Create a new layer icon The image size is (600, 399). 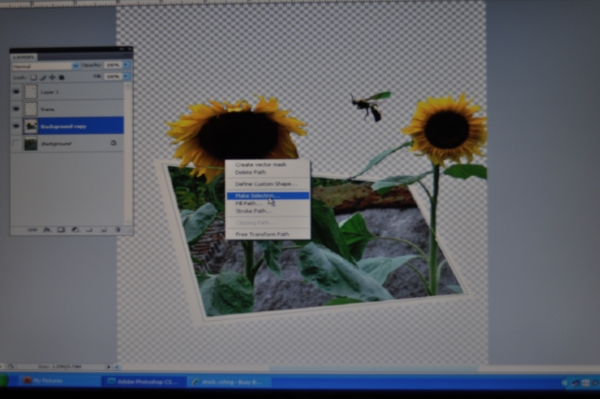tap(103, 230)
